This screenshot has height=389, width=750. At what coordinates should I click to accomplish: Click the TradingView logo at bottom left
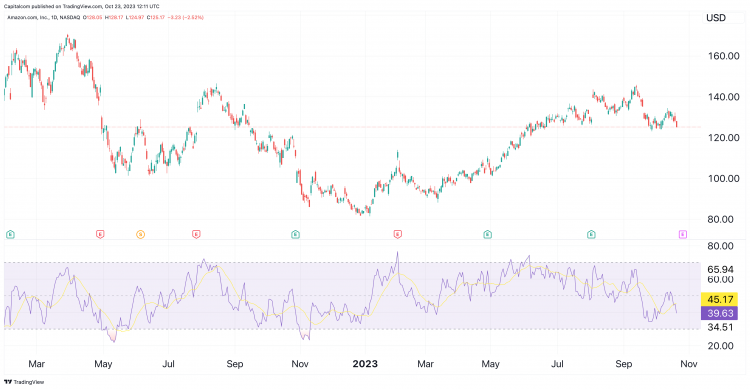pyautogui.click(x=24, y=382)
